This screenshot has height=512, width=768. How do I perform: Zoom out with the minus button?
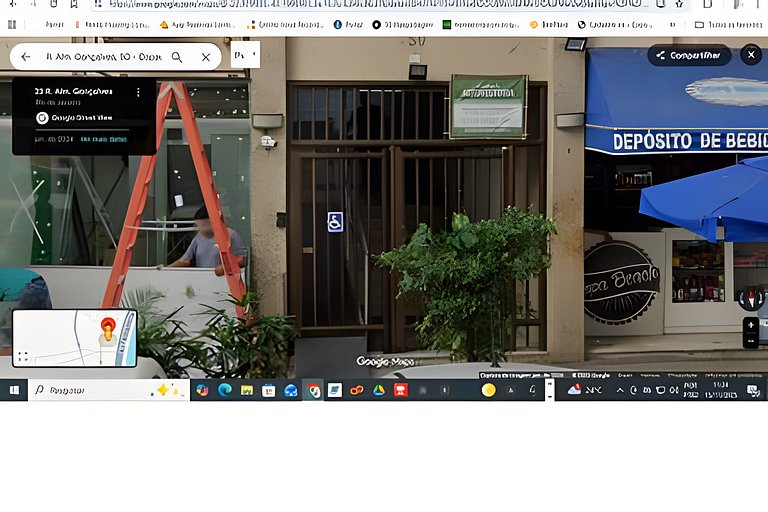coord(750,341)
